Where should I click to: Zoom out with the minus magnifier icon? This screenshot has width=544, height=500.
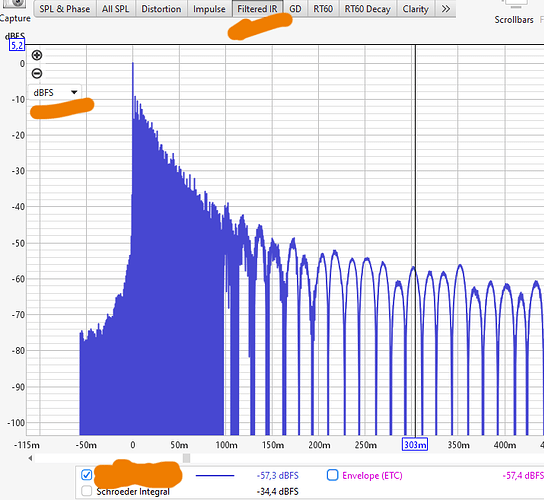pos(37,73)
